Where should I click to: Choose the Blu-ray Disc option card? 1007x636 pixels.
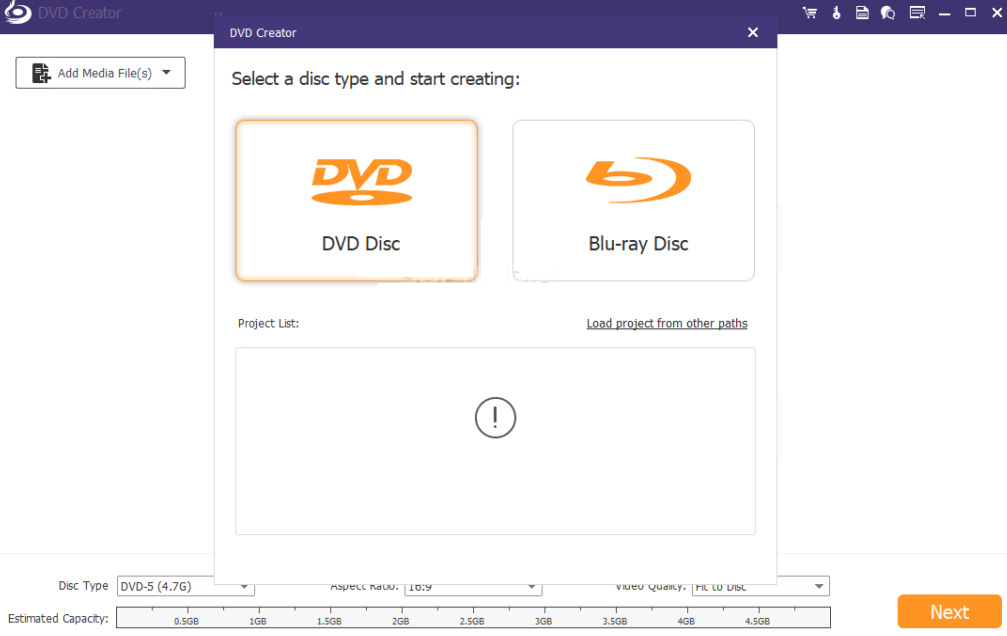coord(633,200)
